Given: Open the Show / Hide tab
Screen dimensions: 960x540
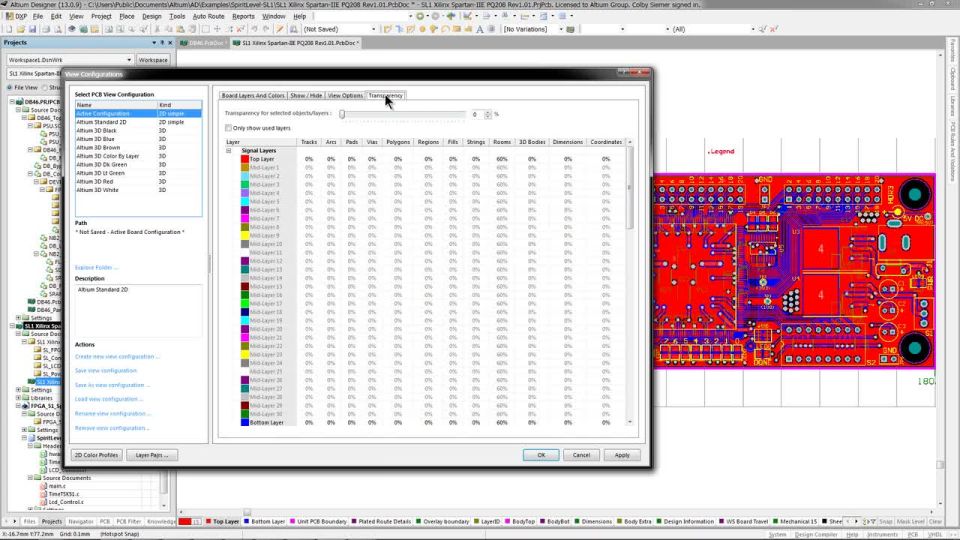Looking at the screenshot, I should tap(306, 96).
